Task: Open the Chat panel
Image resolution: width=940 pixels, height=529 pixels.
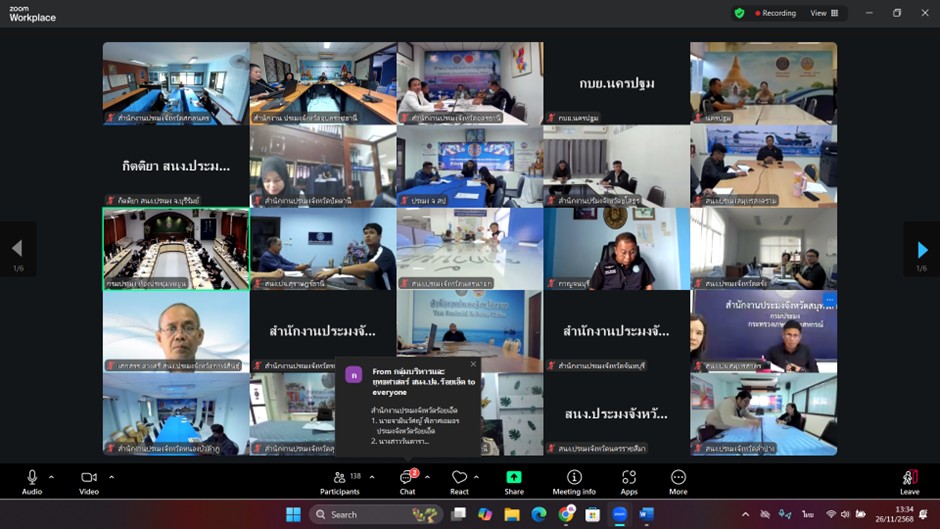Action: pos(407,481)
